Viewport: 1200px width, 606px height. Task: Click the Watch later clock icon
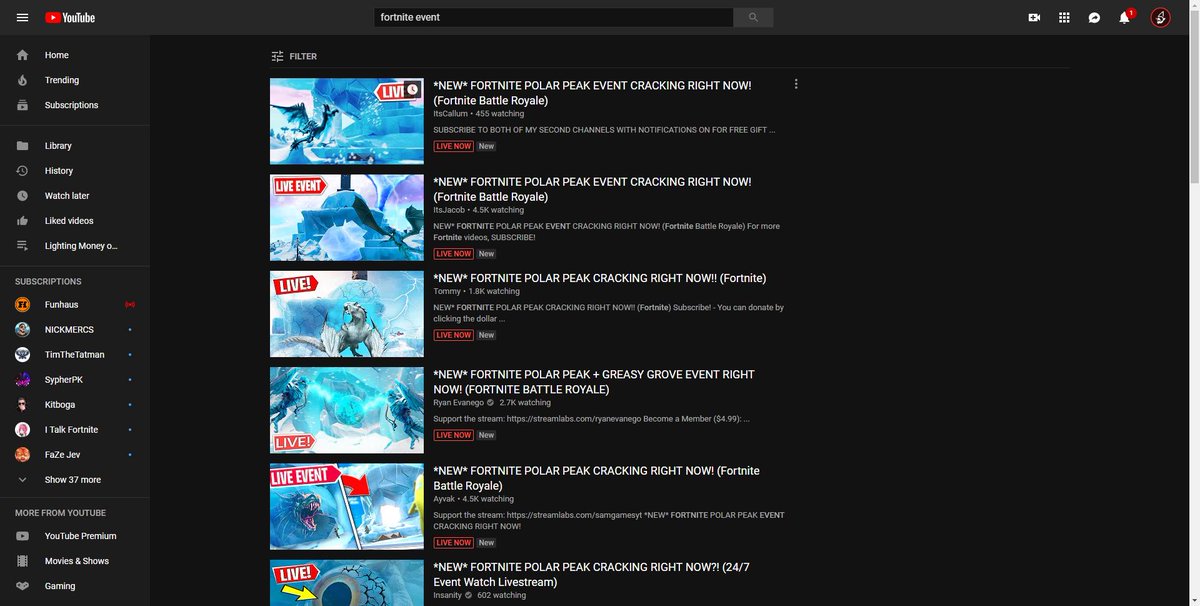[22, 196]
